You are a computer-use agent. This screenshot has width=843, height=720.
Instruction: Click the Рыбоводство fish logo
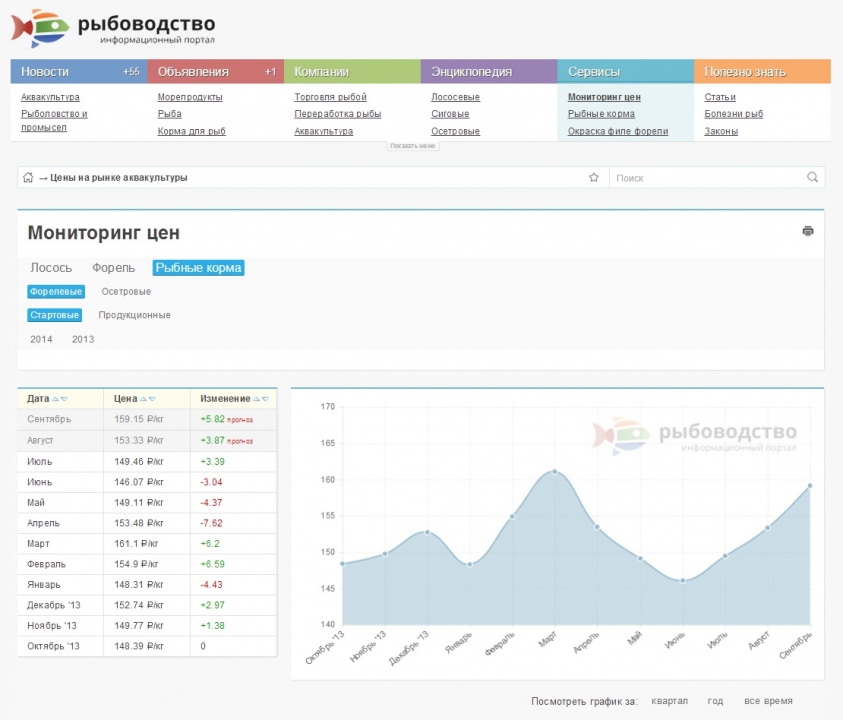pyautogui.click(x=40, y=27)
